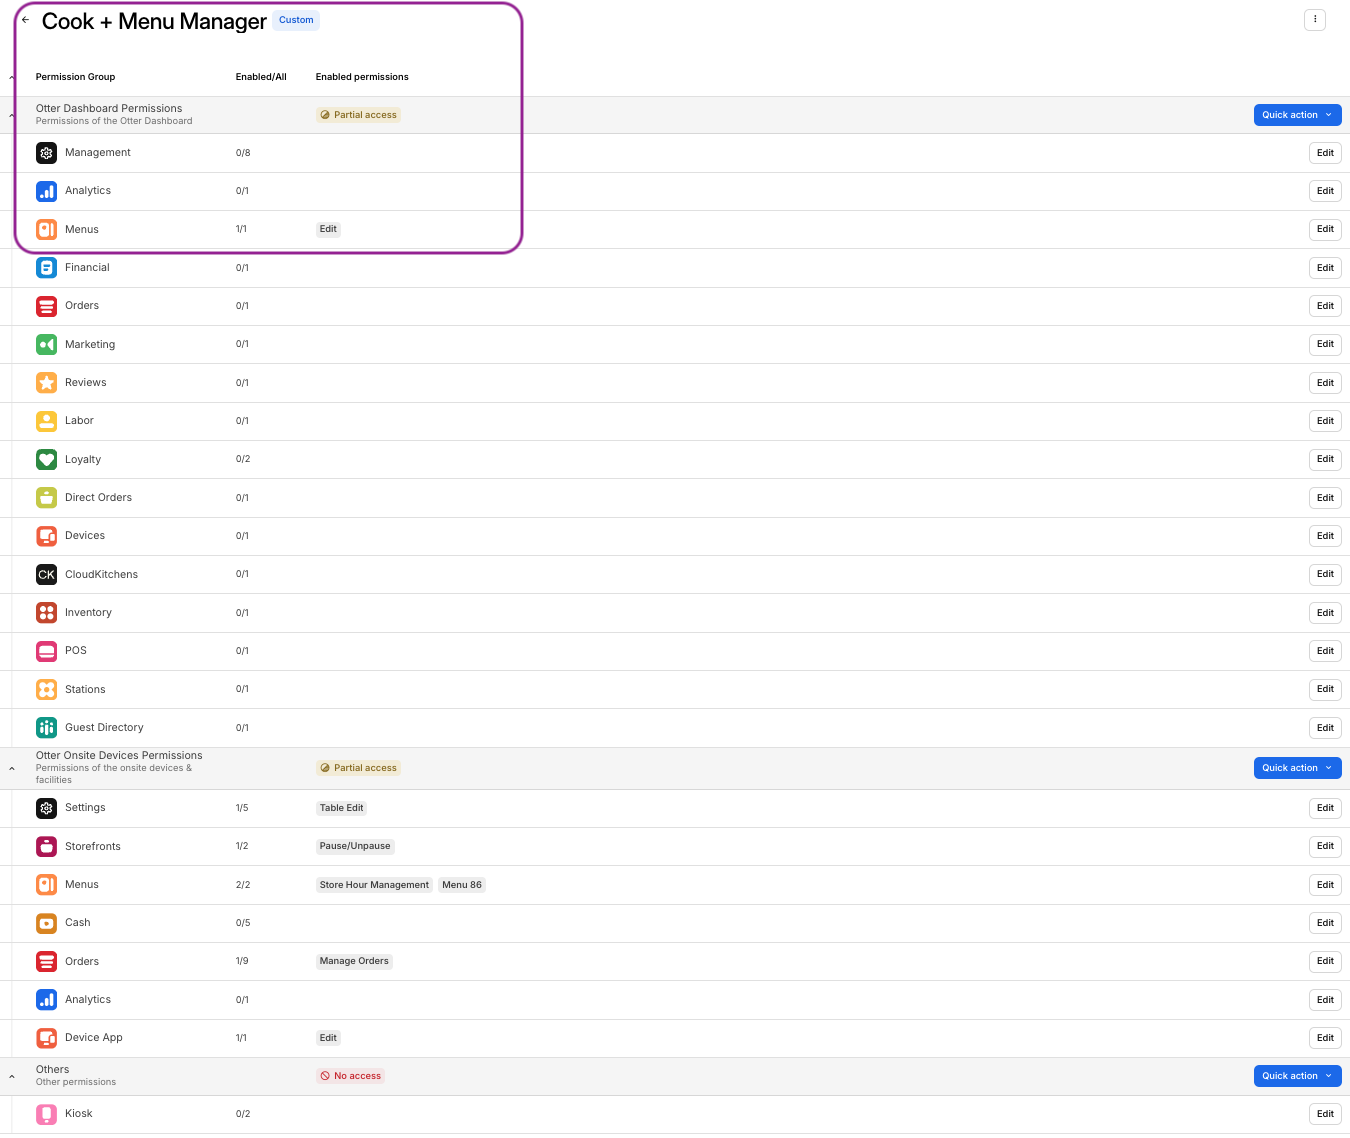Collapse the Otter Onsite Devices Permissions group
The image size is (1350, 1138).
(x=12, y=768)
